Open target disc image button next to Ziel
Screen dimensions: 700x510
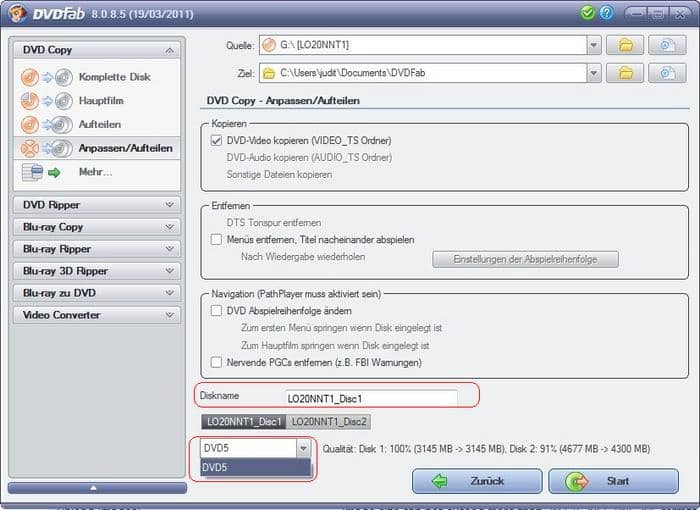pyautogui.click(x=667, y=73)
